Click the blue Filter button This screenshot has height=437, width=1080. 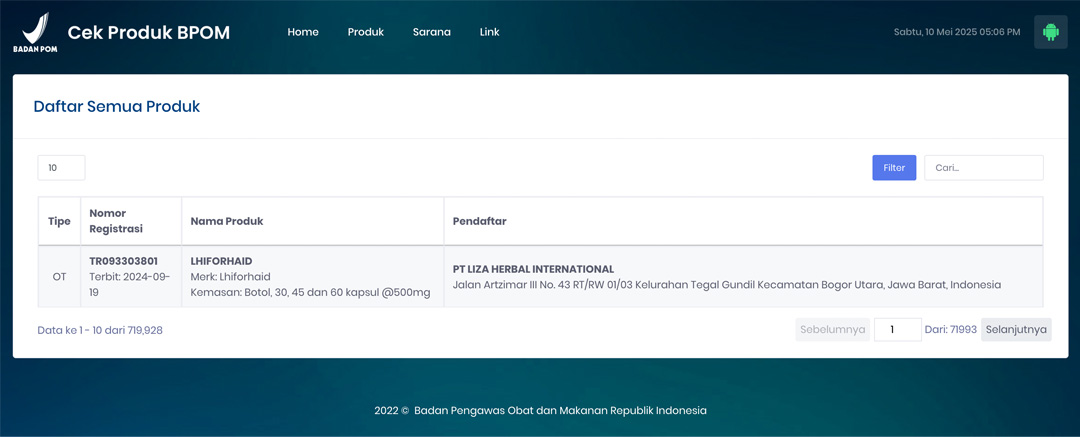click(894, 167)
